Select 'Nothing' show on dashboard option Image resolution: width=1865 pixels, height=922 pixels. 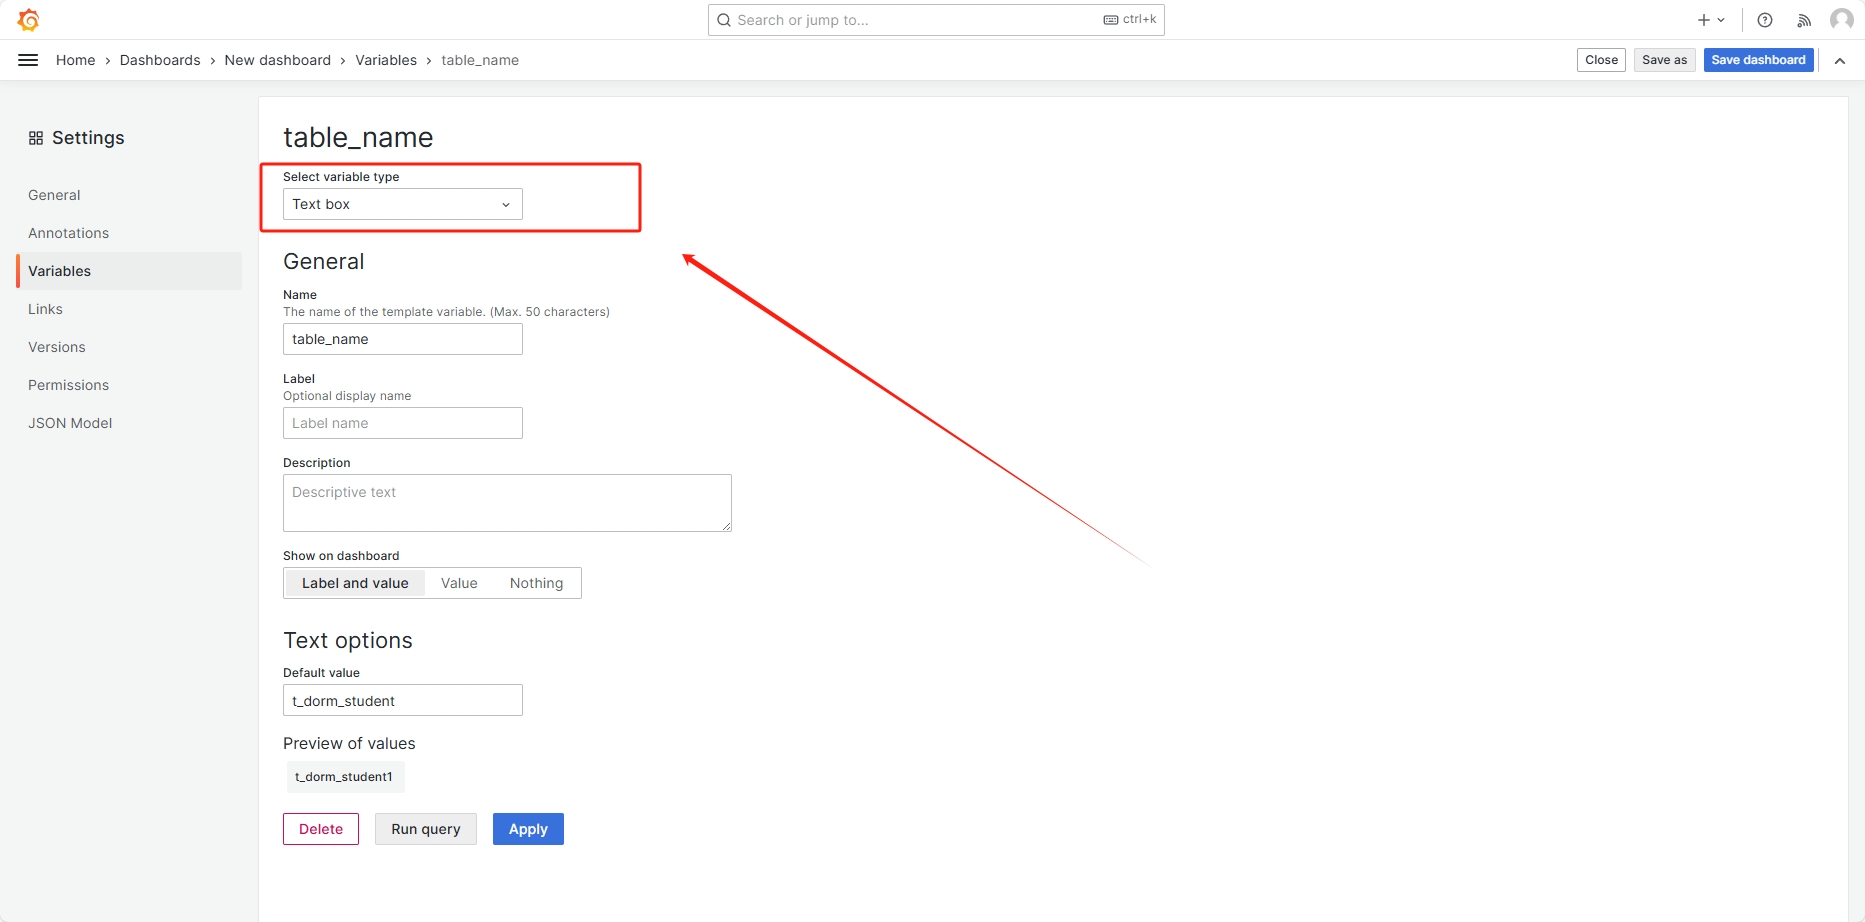coord(536,583)
